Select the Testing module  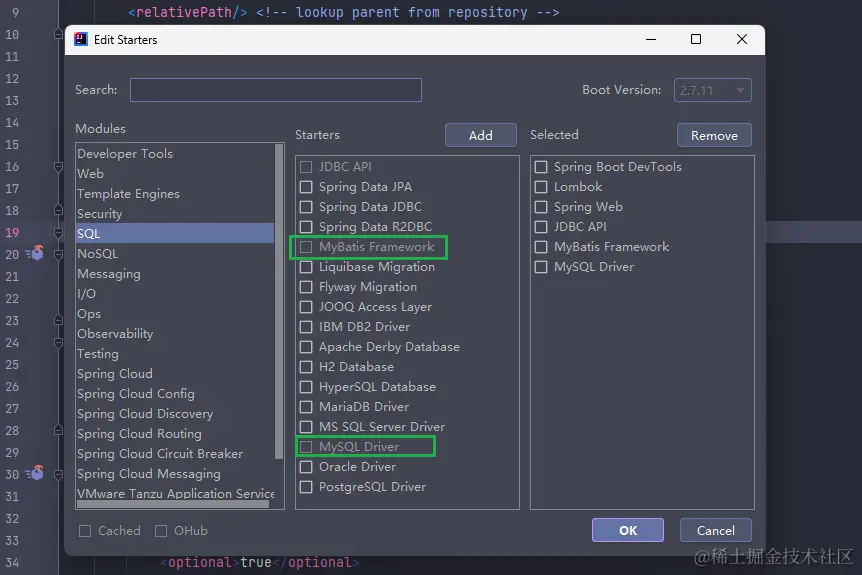[x=175, y=353]
